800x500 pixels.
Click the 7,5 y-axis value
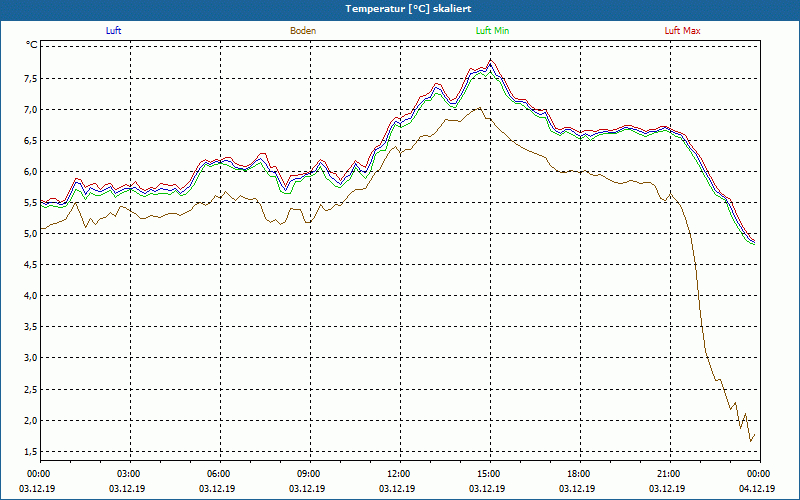[x=32, y=79]
